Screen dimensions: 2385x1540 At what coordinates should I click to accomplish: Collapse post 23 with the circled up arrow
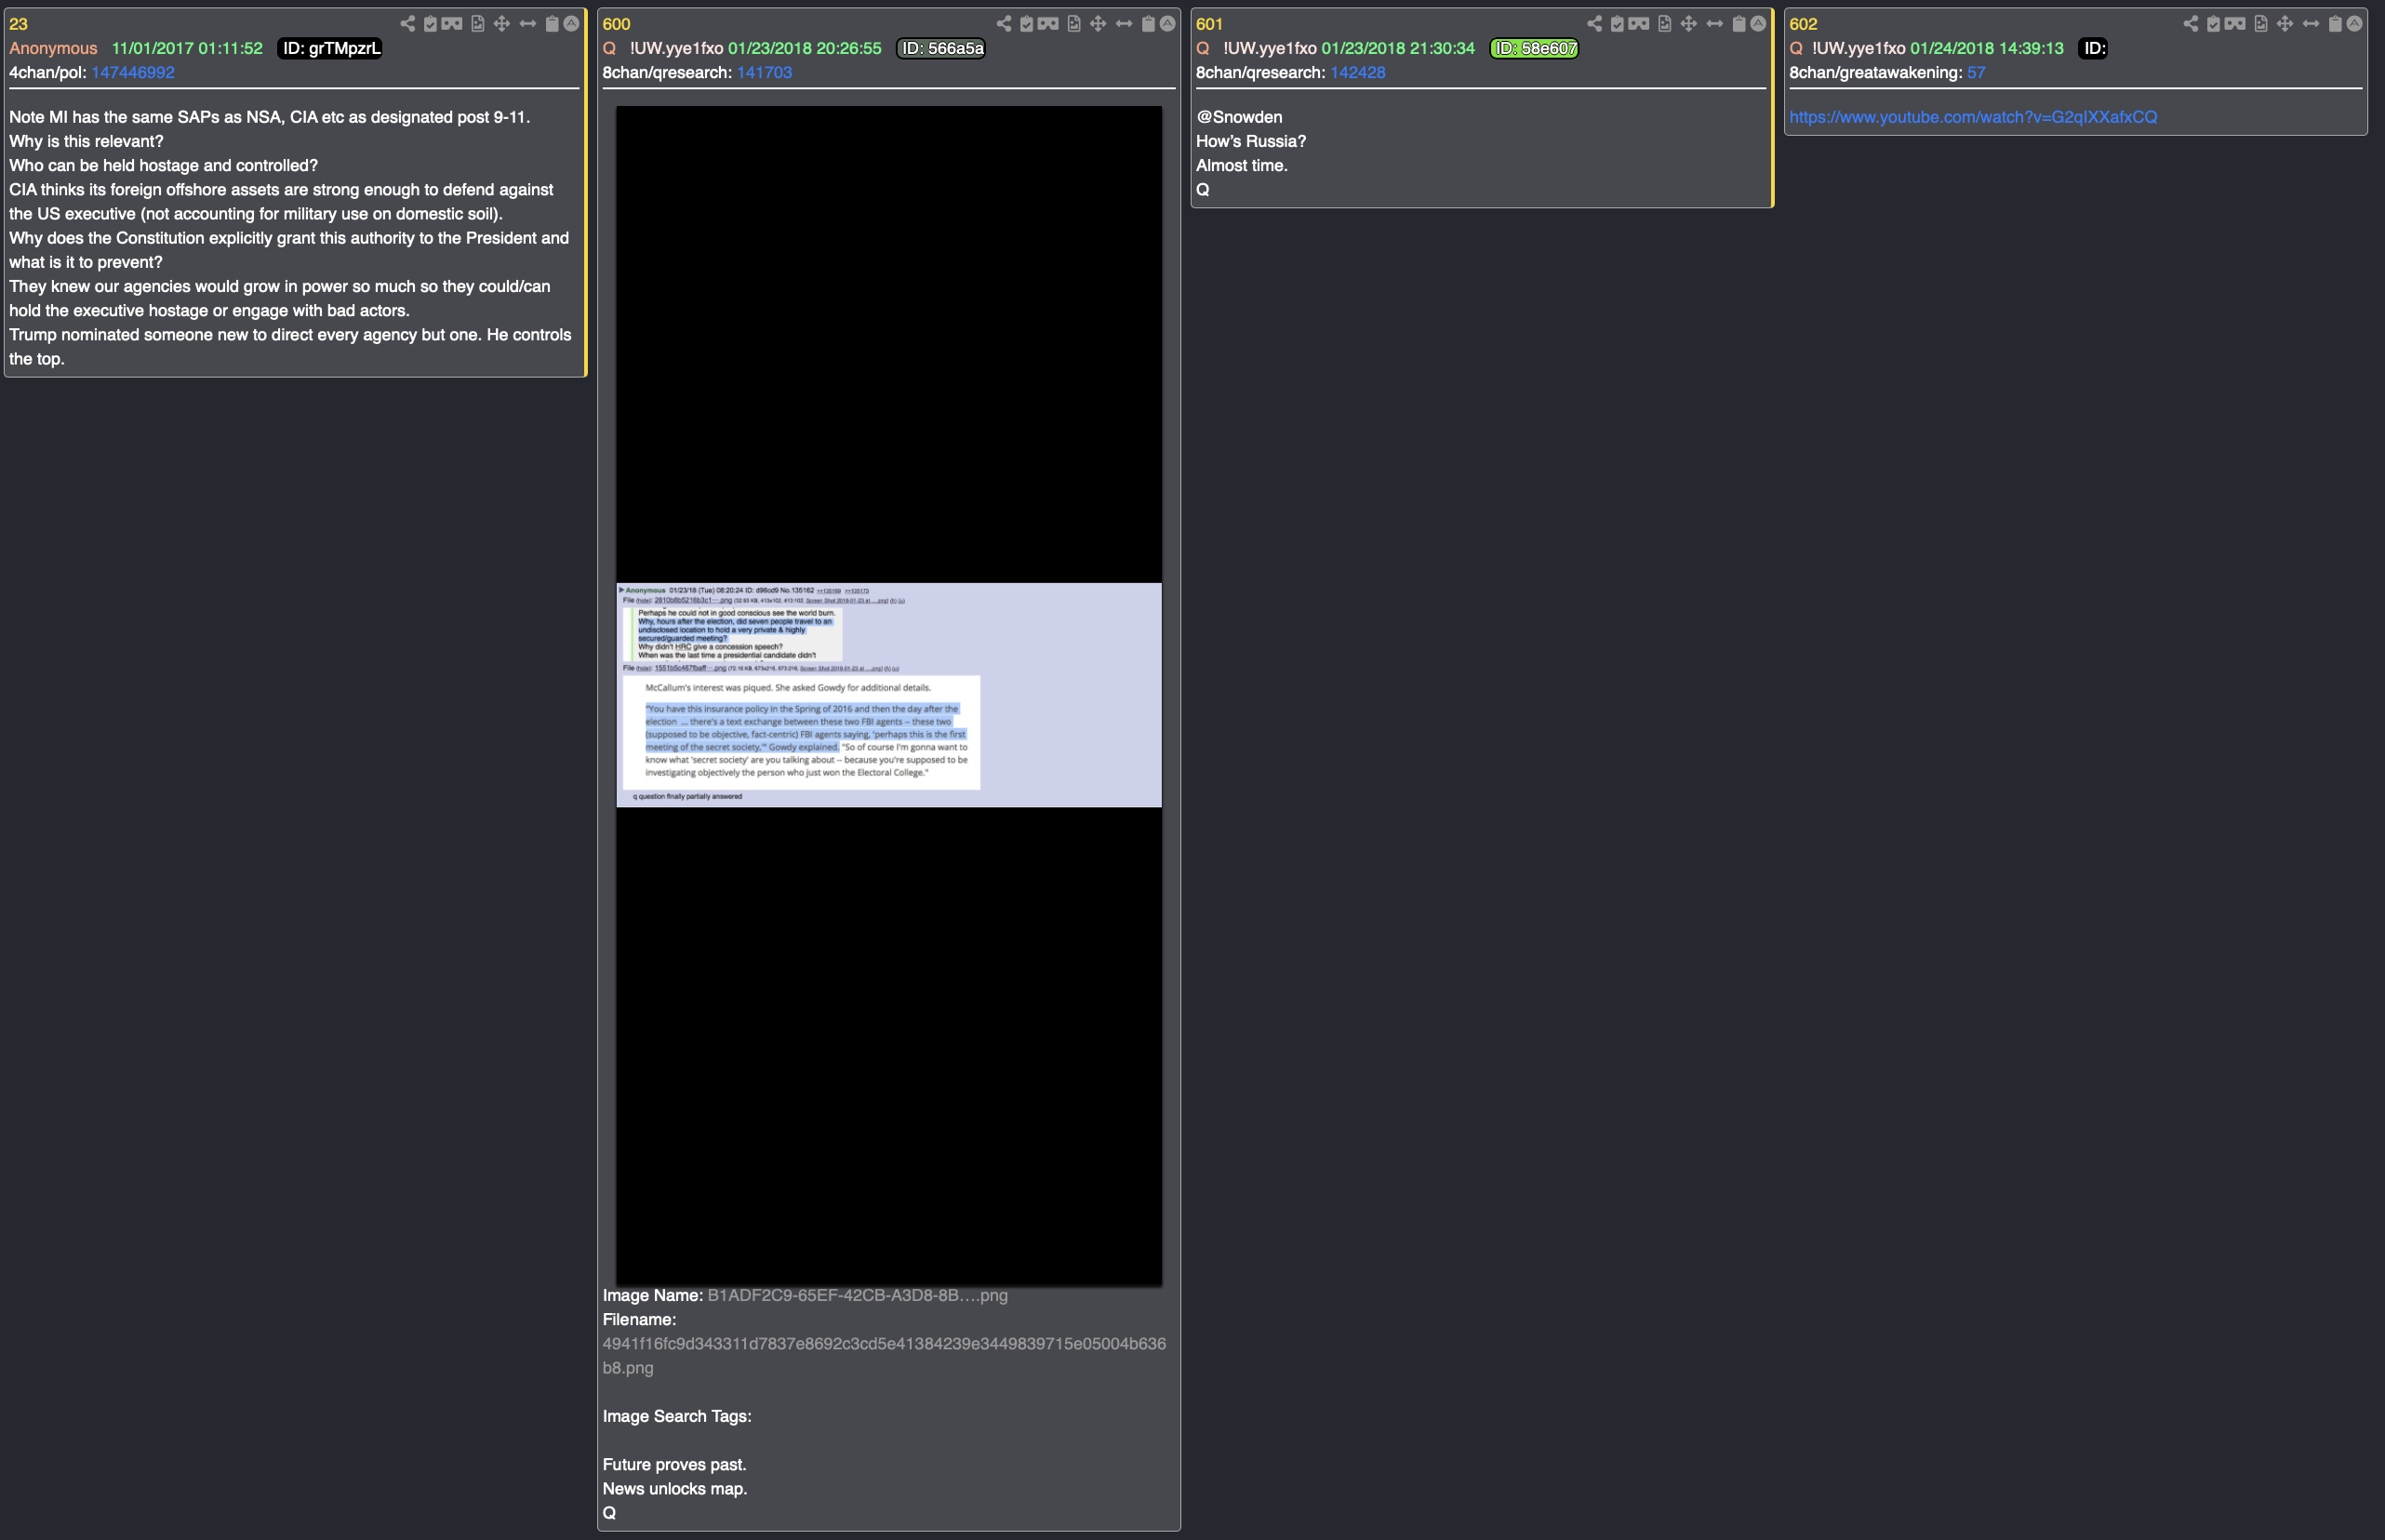click(x=571, y=23)
